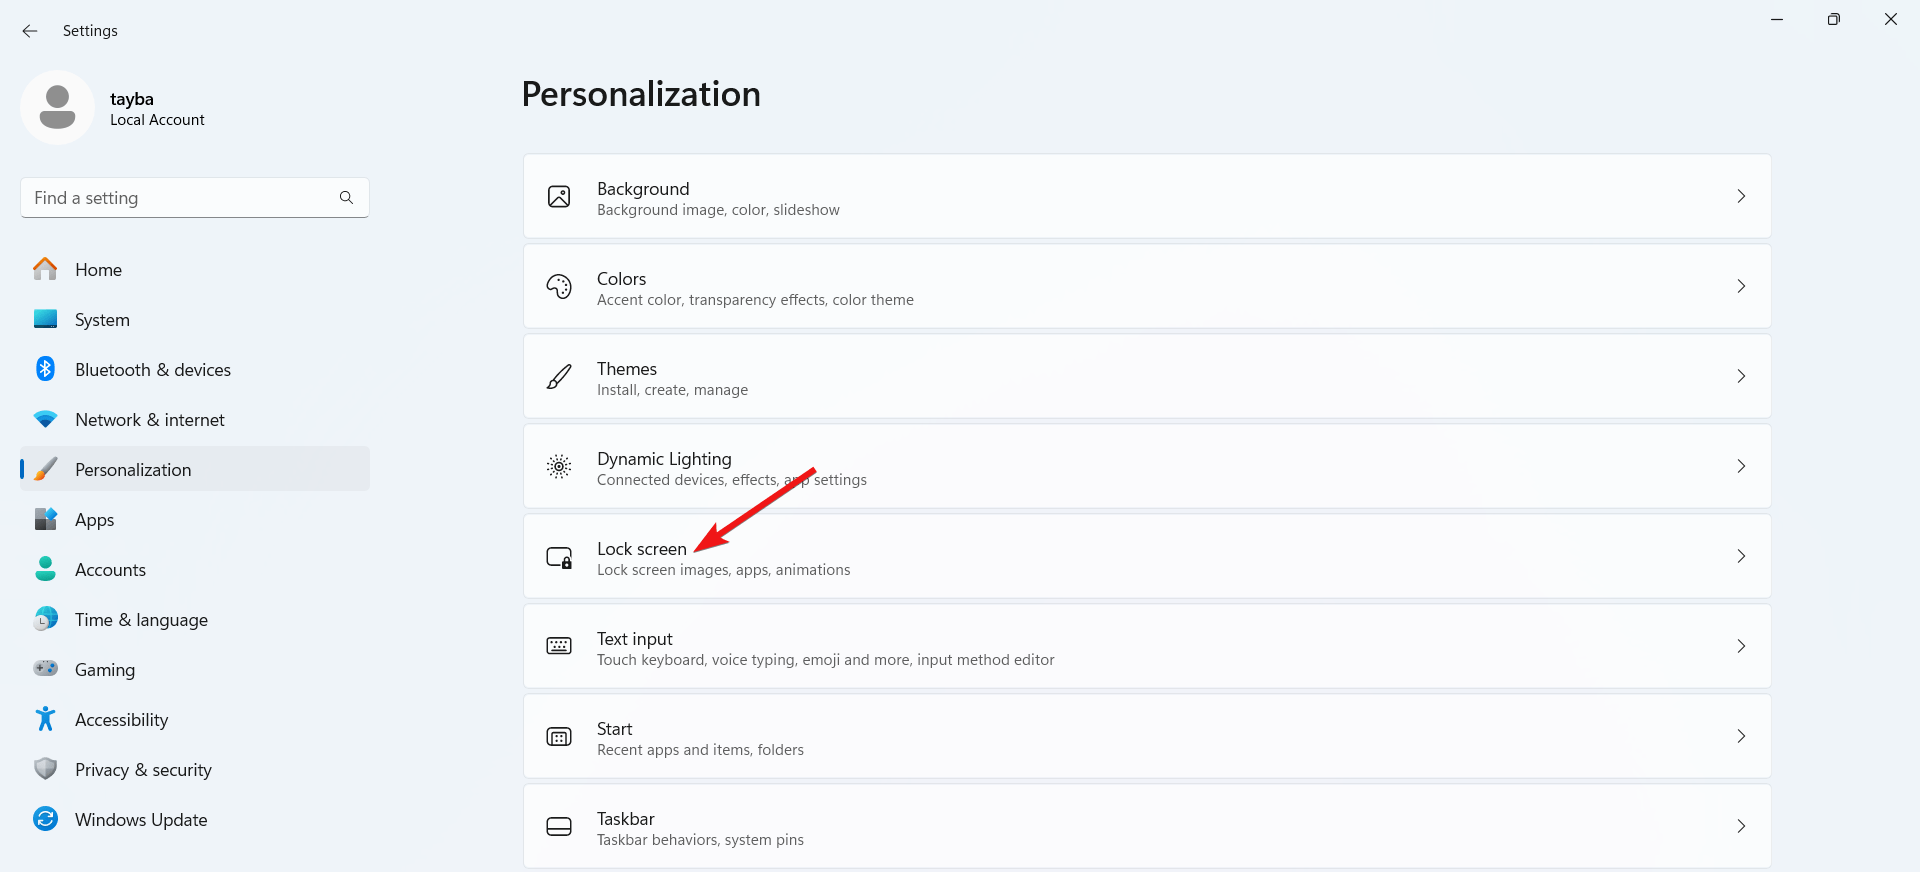Expand the Background row chevron

(1741, 196)
